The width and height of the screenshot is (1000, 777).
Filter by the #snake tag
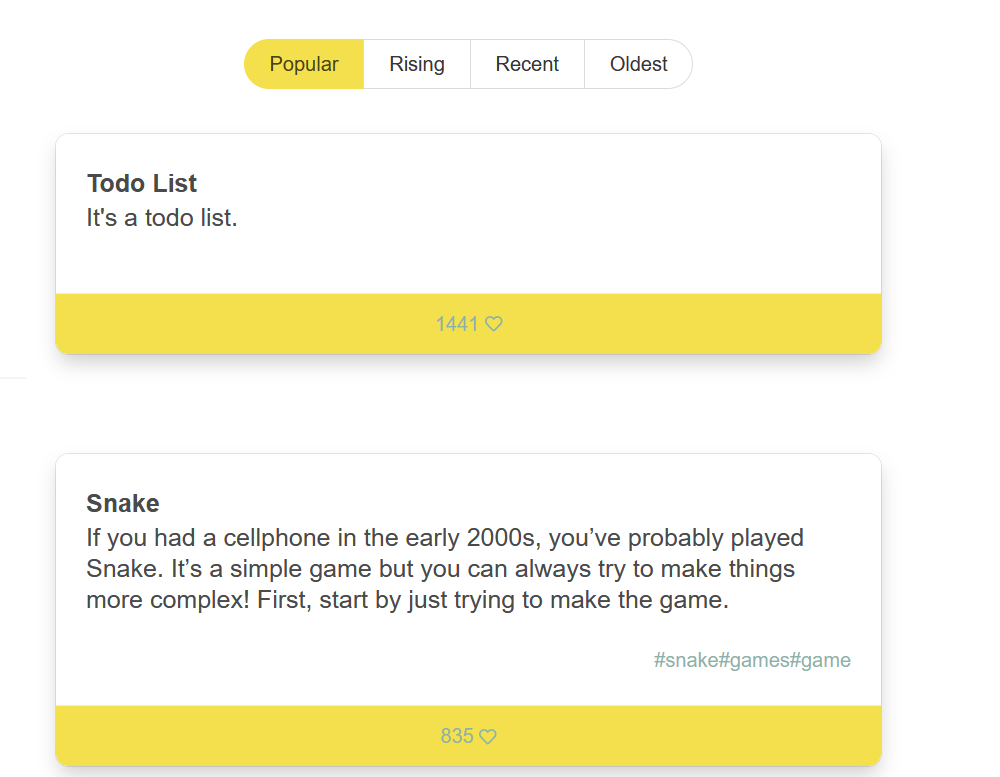coord(686,660)
